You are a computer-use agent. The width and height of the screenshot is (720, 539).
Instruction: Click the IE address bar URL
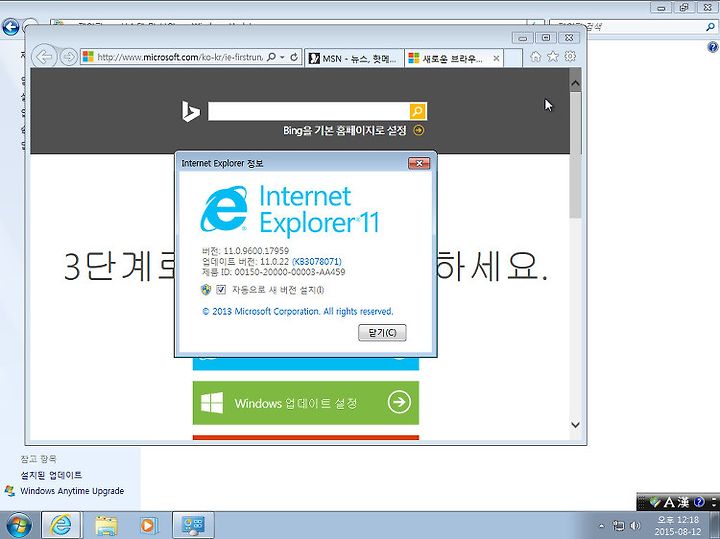pyautogui.click(x=180, y=57)
